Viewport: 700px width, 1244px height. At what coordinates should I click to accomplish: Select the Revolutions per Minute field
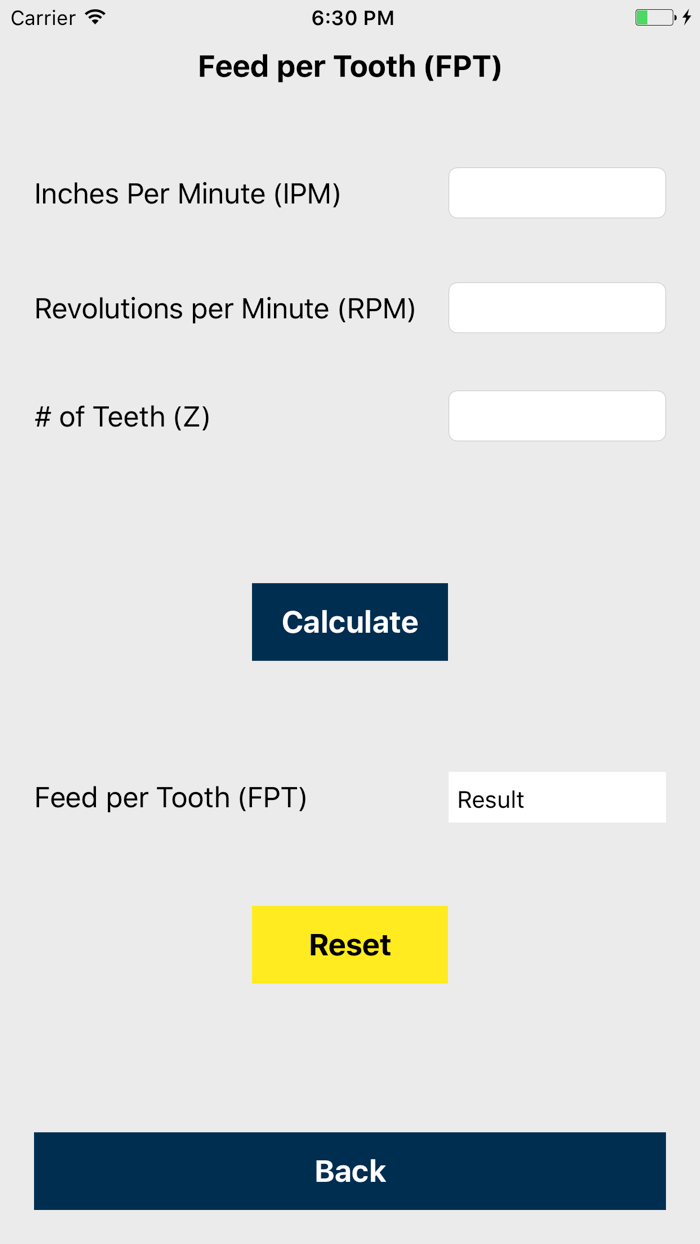(x=556, y=307)
